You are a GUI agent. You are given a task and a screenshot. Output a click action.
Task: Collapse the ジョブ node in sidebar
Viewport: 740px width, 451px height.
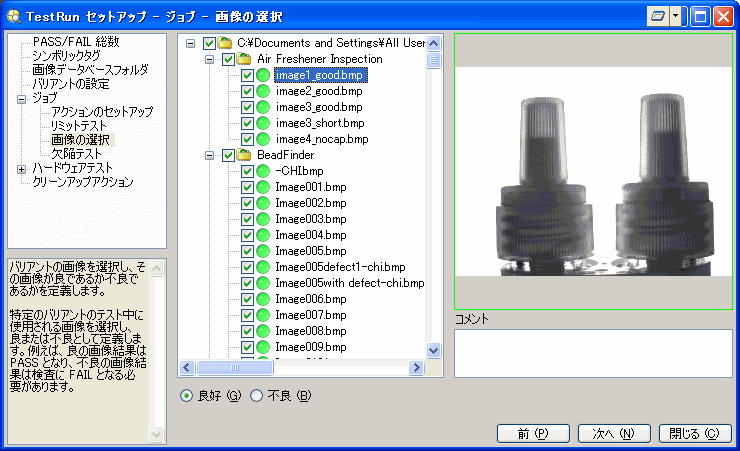tap(22, 98)
